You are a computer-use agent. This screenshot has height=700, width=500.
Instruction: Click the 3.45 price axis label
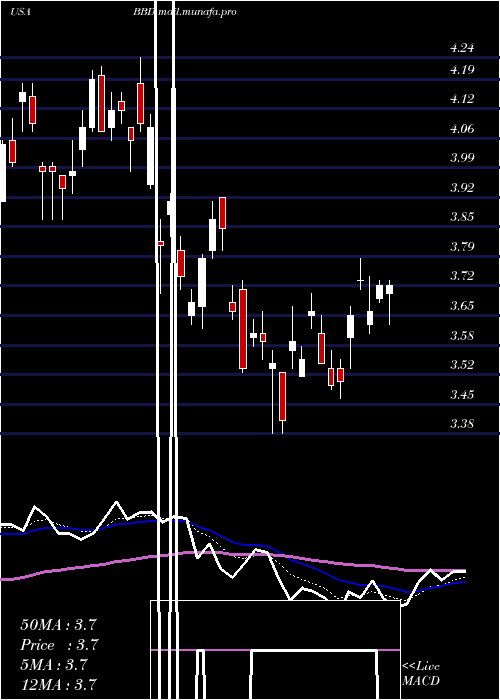pos(462,395)
